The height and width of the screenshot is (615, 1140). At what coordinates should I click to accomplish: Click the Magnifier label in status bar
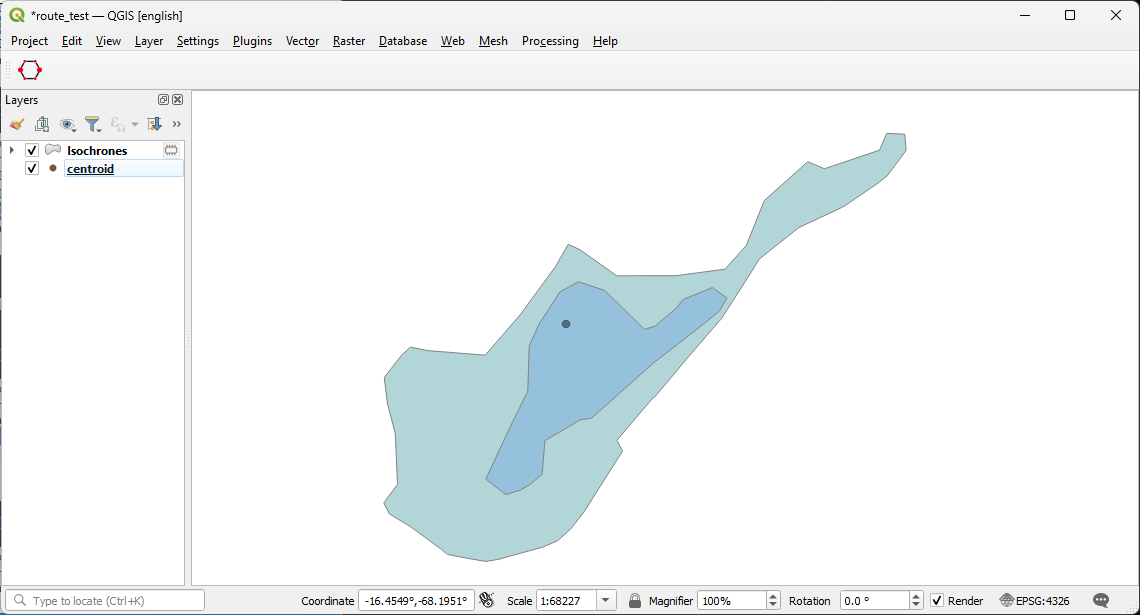[670, 601]
